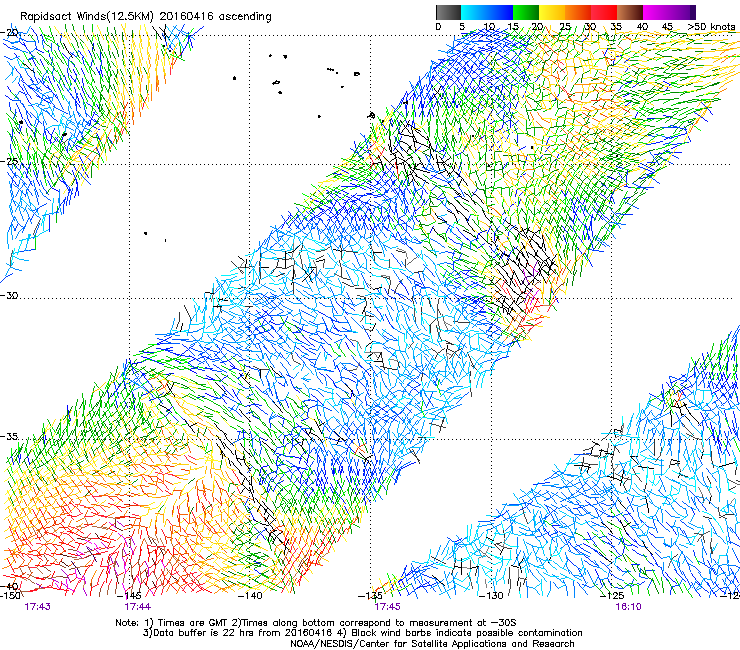Click the '-35' latitude label
This screenshot has height=650, width=740.
pyautogui.click(x=9, y=436)
